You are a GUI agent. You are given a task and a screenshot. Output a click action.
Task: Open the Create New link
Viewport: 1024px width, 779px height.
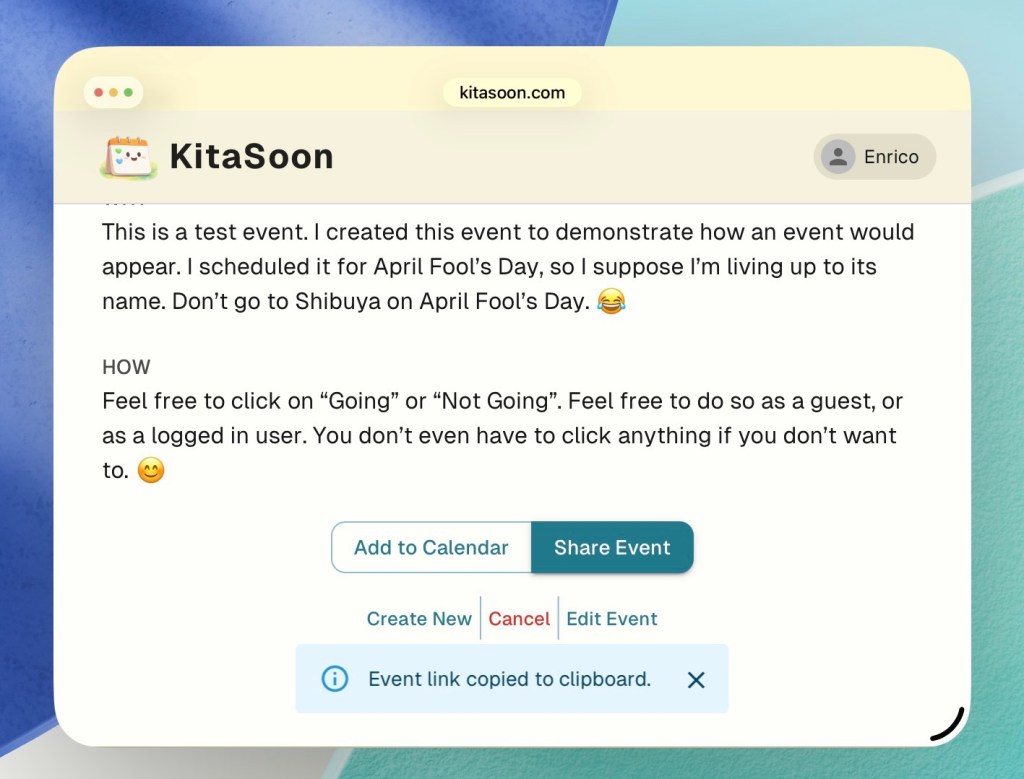[x=419, y=619]
